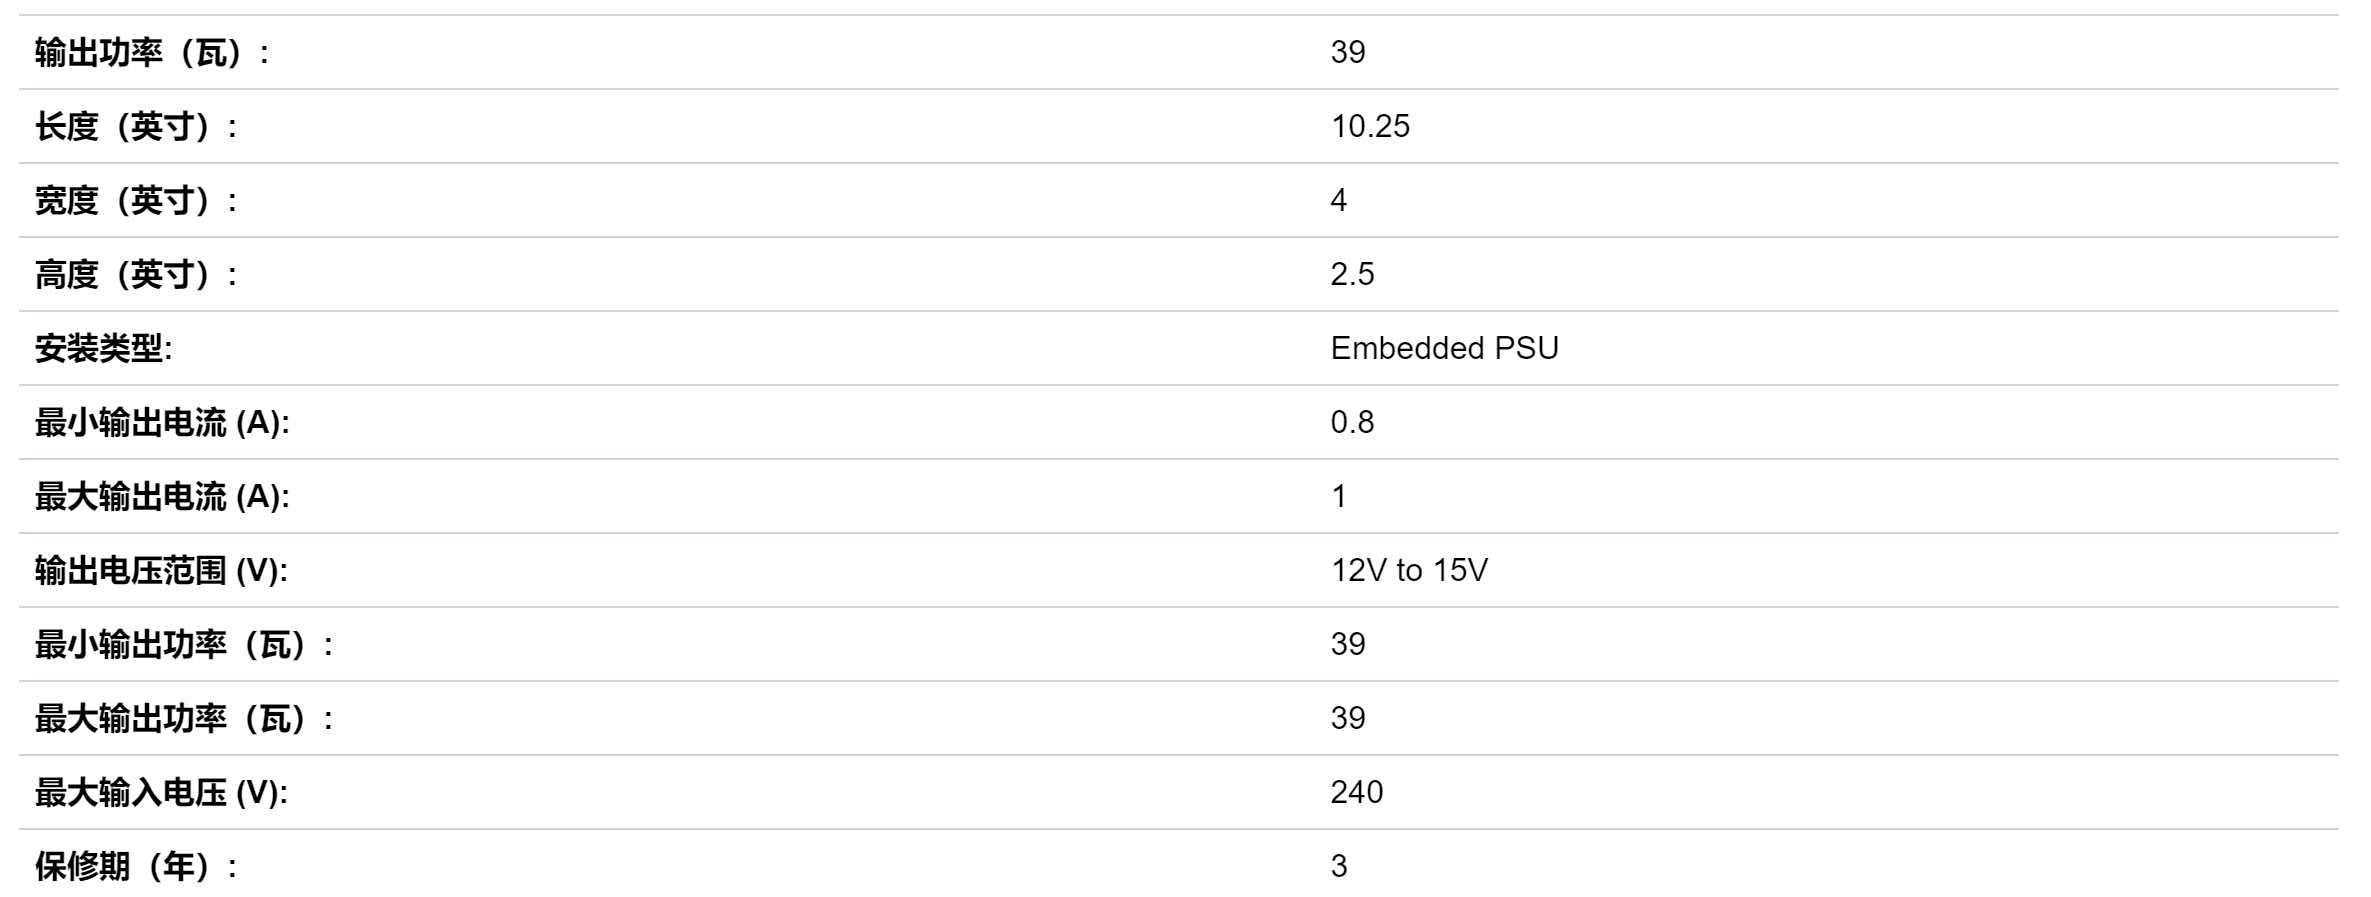Select the 10.25 length value
2371x897 pixels.
click(1370, 126)
